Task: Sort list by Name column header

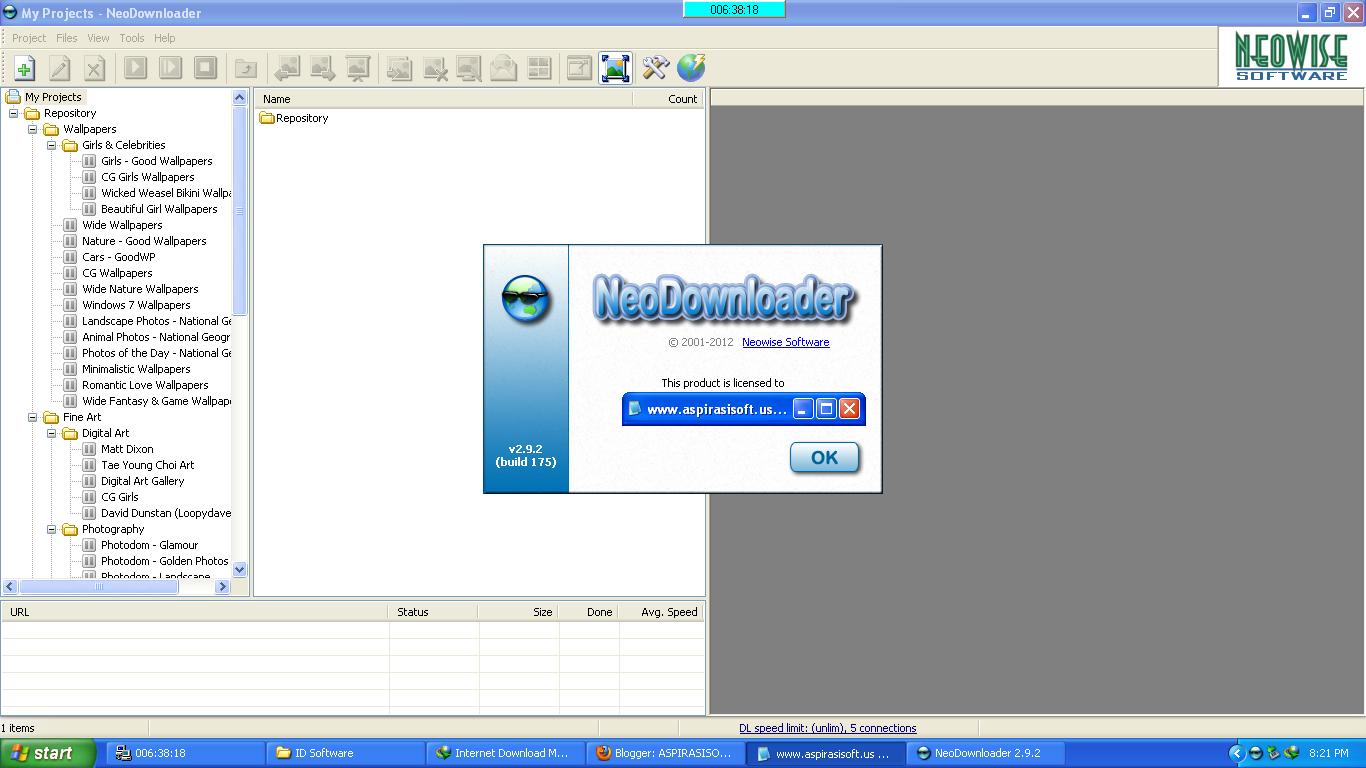Action: point(443,99)
